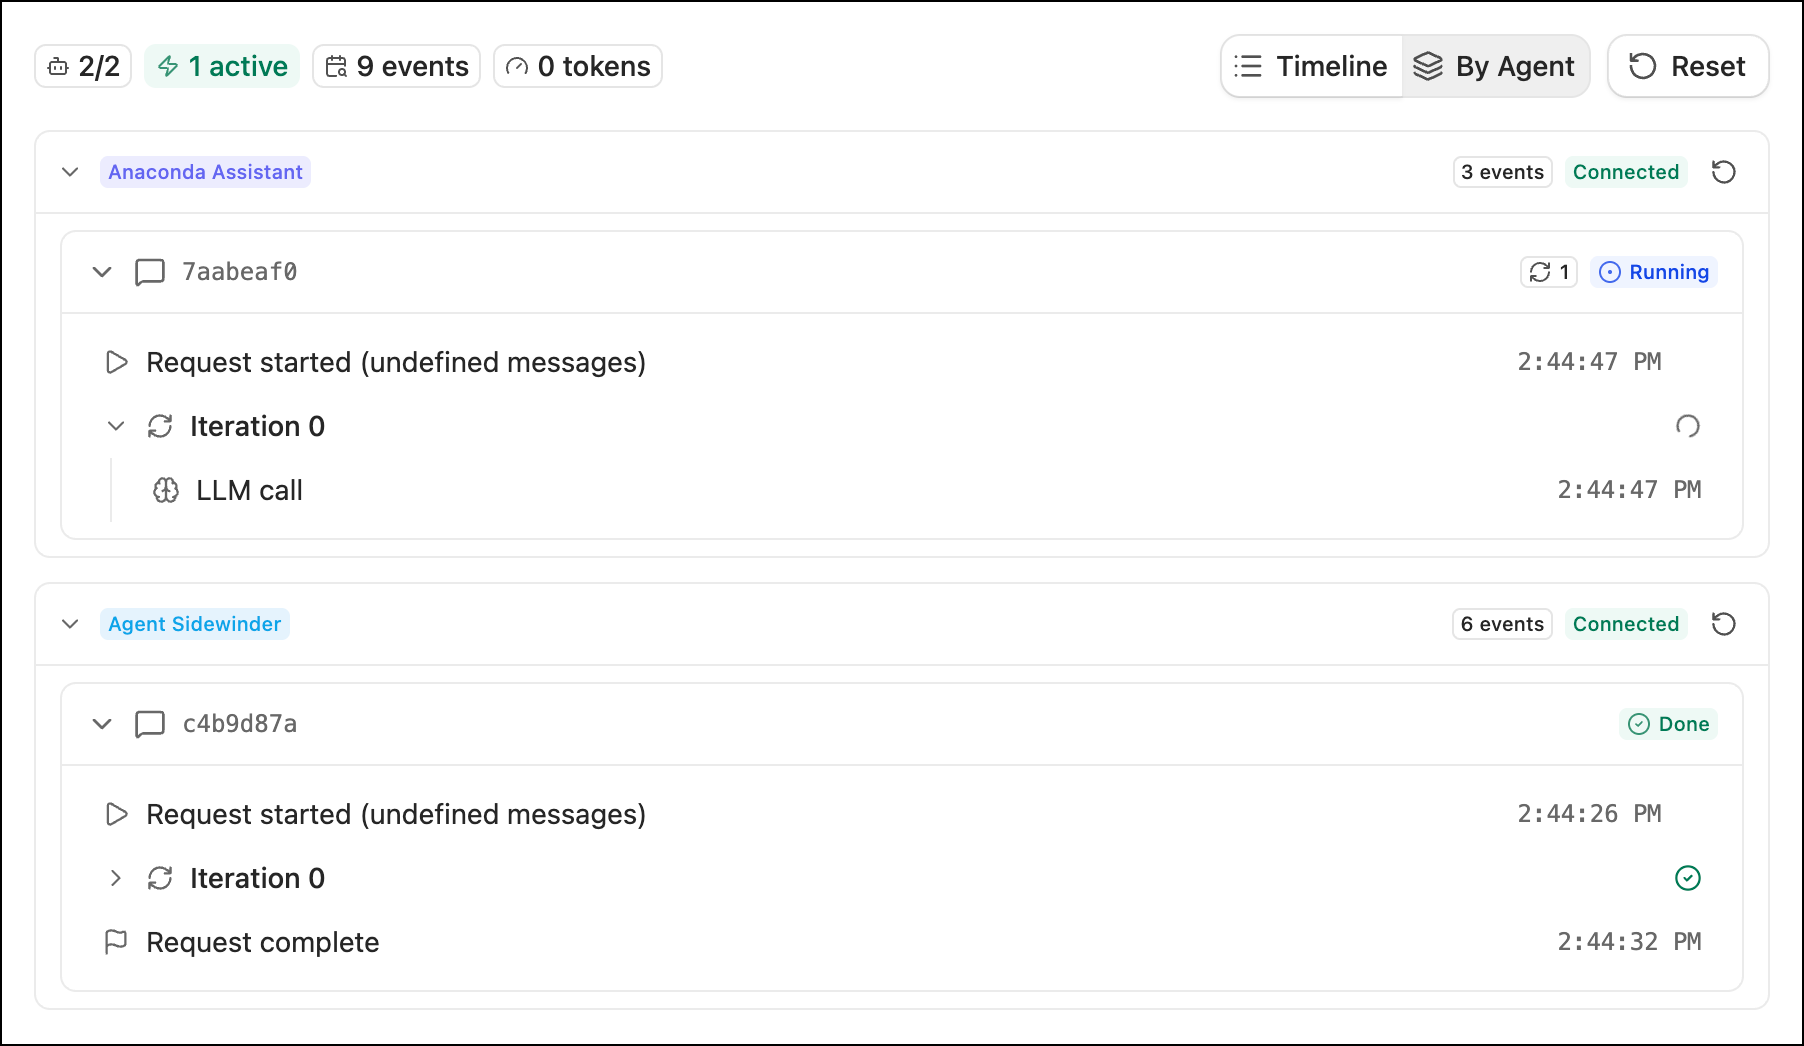Collapse the Anaconda Assistant section
Viewport: 1804px width, 1046px height.
[x=70, y=172]
